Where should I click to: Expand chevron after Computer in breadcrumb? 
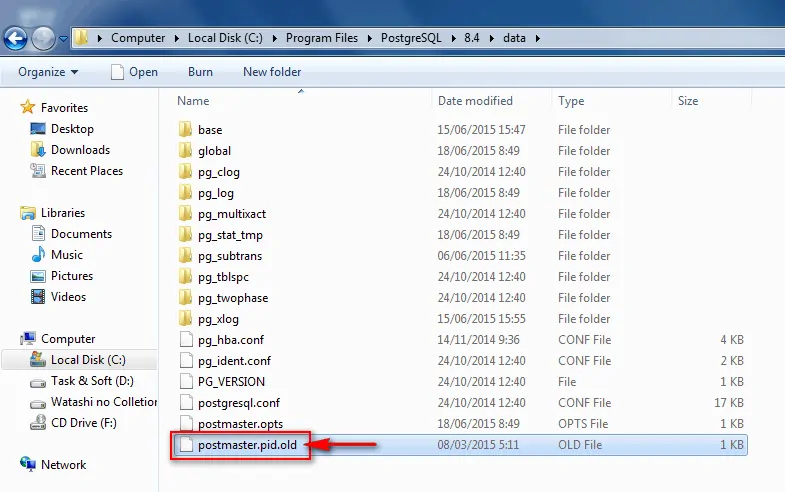pyautogui.click(x=177, y=39)
